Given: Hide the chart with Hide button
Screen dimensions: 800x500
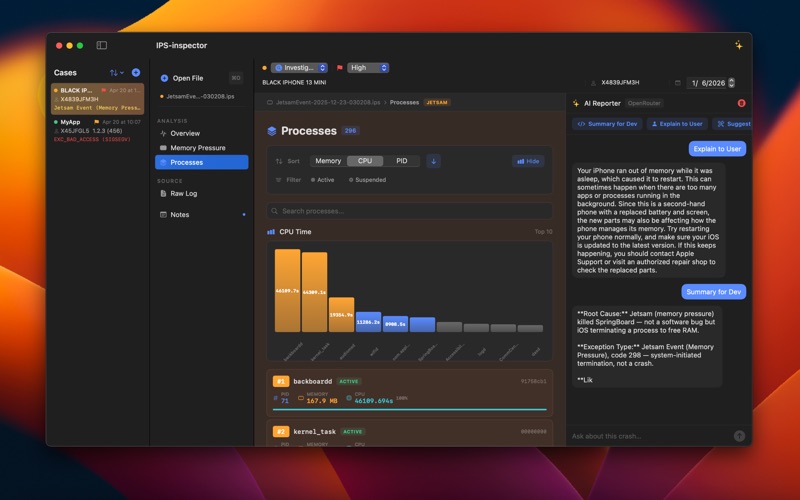Looking at the screenshot, I should (x=528, y=161).
